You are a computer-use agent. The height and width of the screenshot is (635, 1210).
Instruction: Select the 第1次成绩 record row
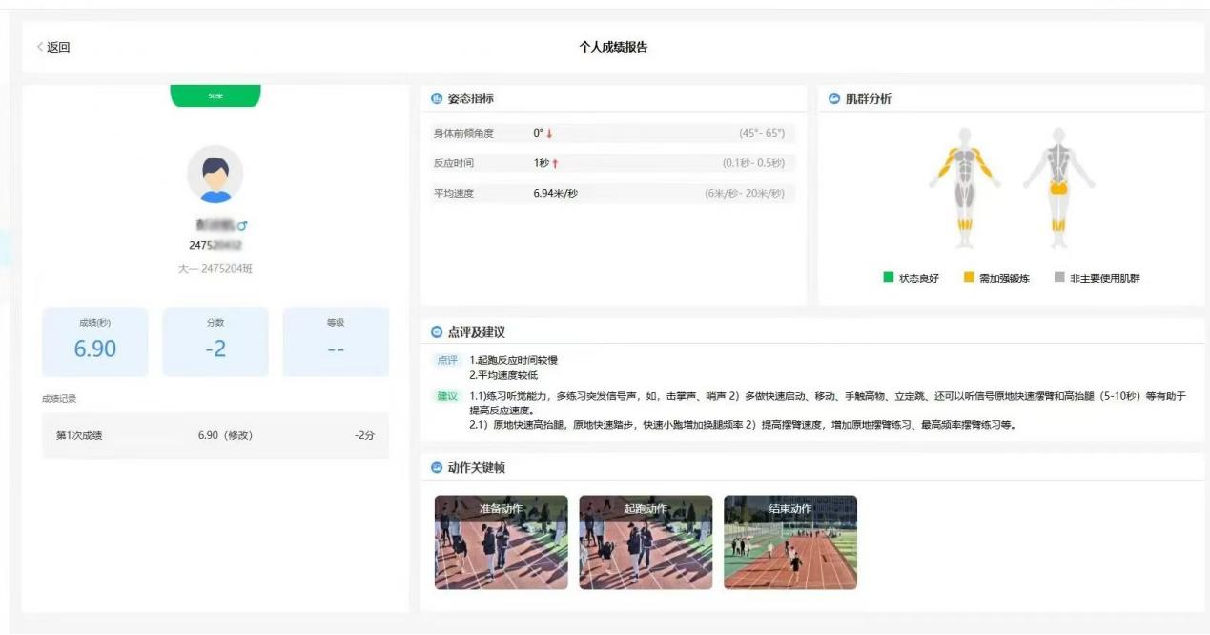215,436
